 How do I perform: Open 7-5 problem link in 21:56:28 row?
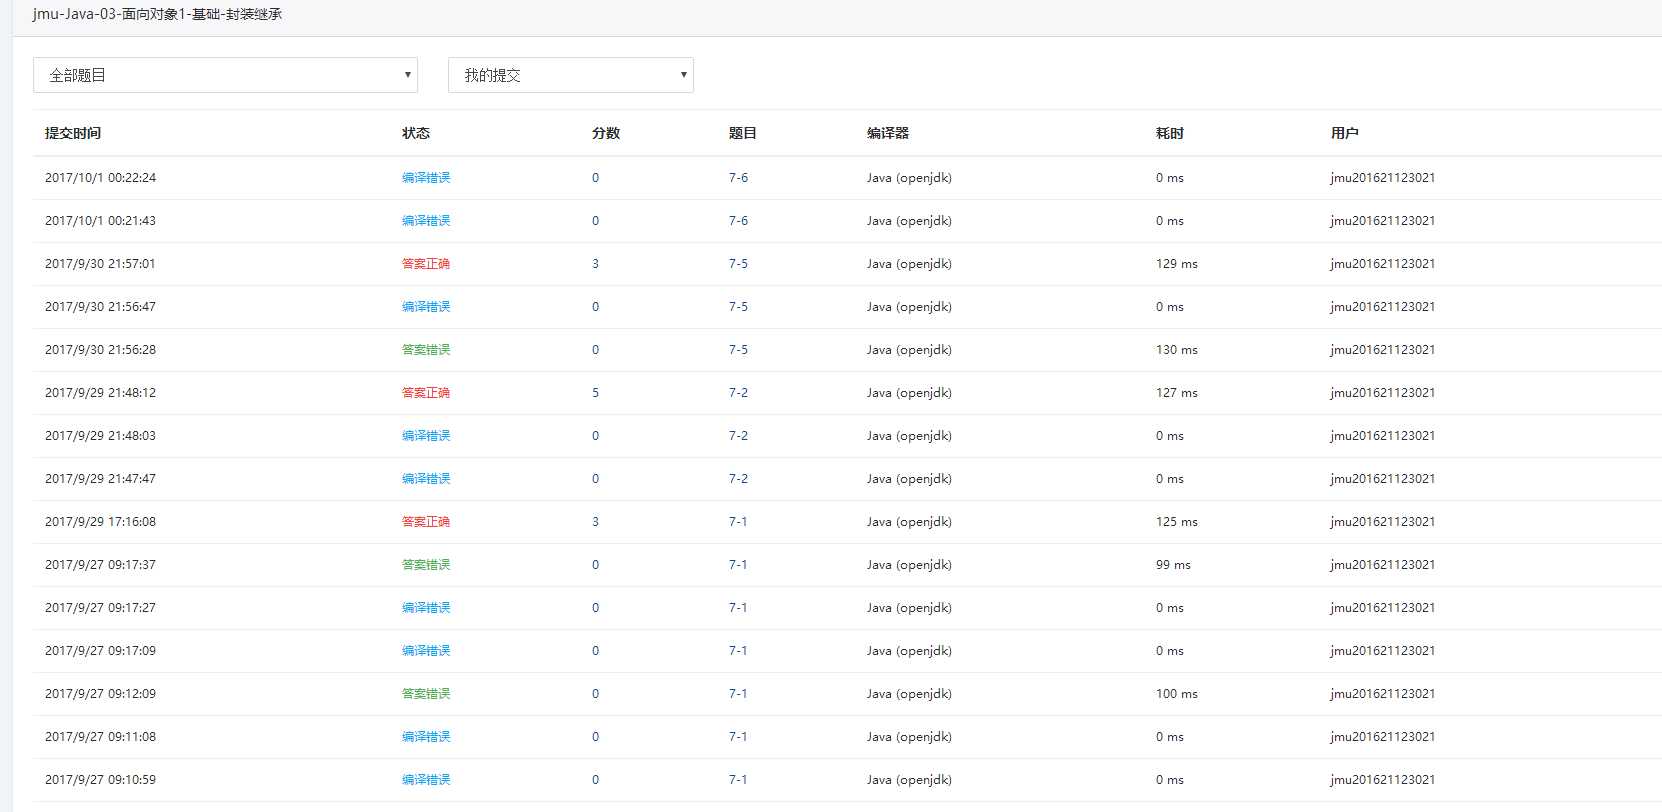(738, 350)
